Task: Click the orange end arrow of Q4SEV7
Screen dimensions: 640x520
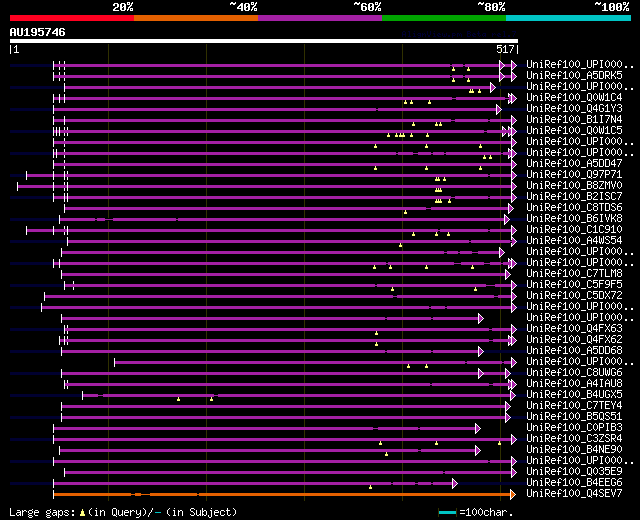Action: [513, 495]
